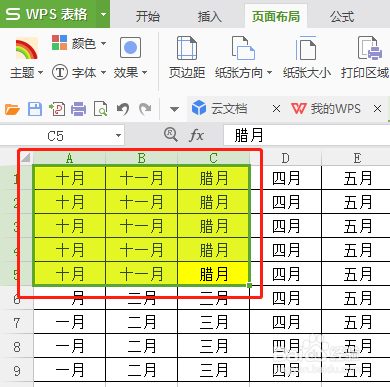Click the formula bar containing 腊月
Viewport: 390px width, 387px height.
pos(307,135)
